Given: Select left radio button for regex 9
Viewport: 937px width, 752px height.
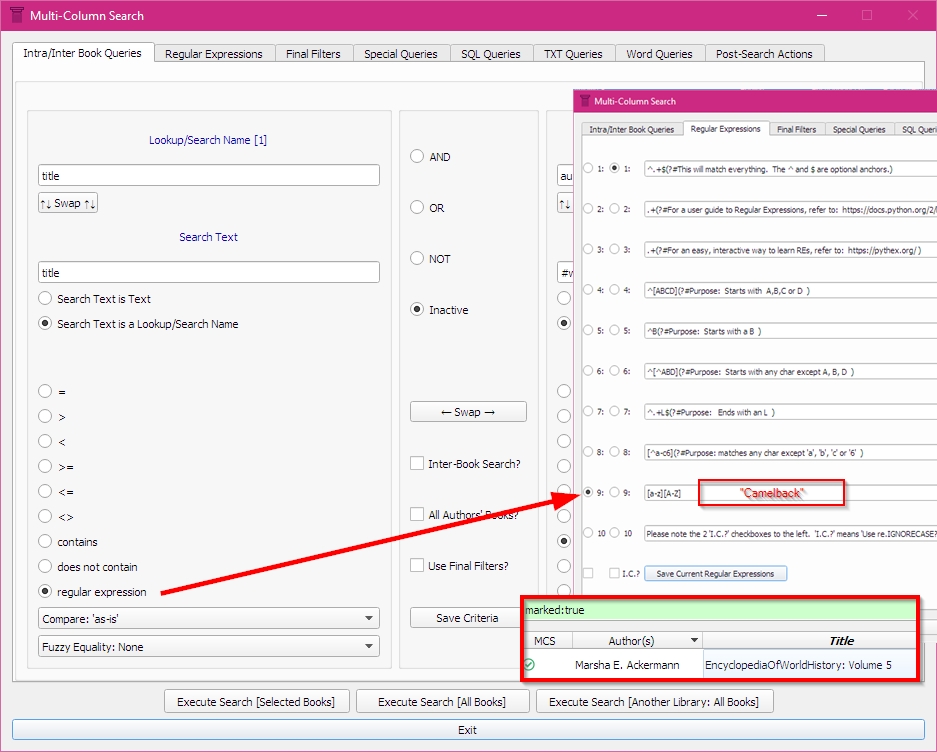Looking at the screenshot, I should click(x=588, y=493).
